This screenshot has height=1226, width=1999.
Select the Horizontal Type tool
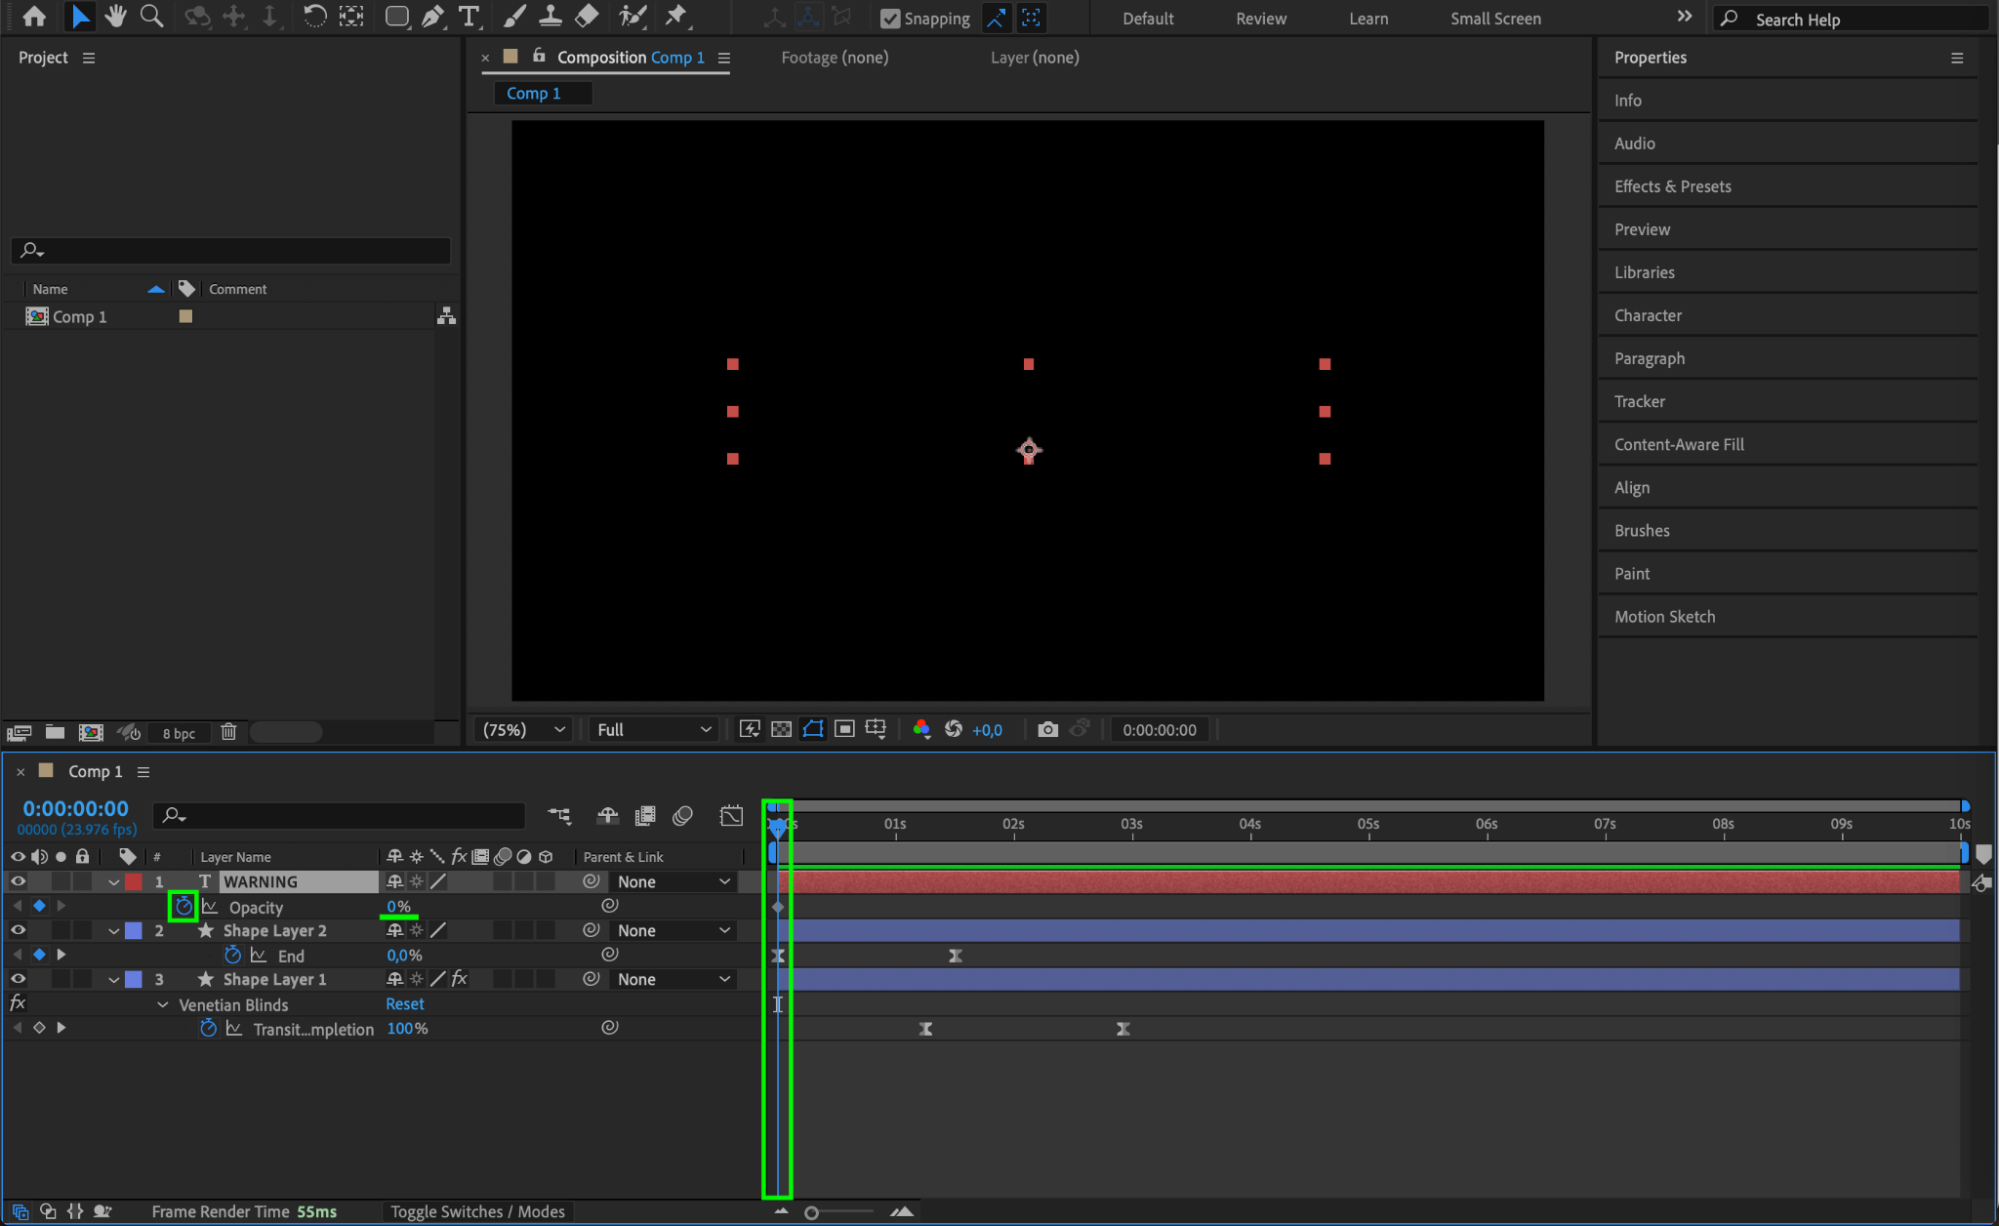[468, 16]
